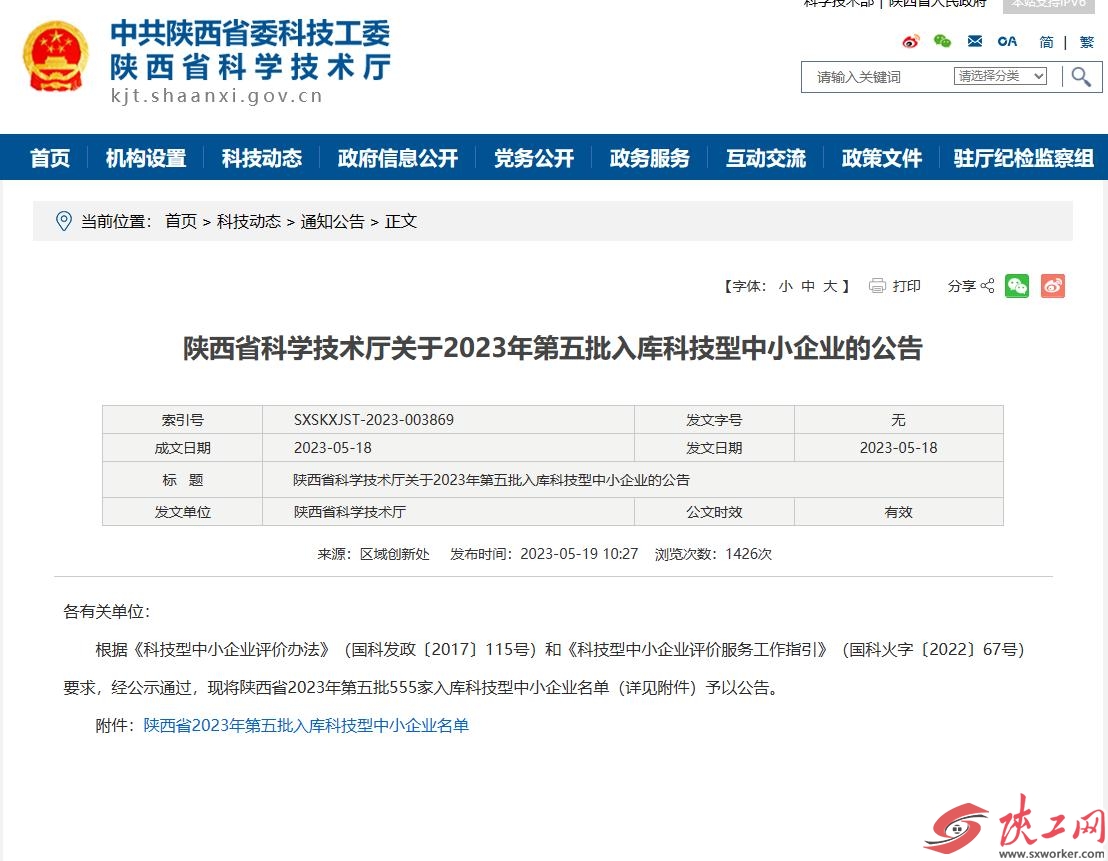Click the 打印 print text

pyautogui.click(x=907, y=286)
